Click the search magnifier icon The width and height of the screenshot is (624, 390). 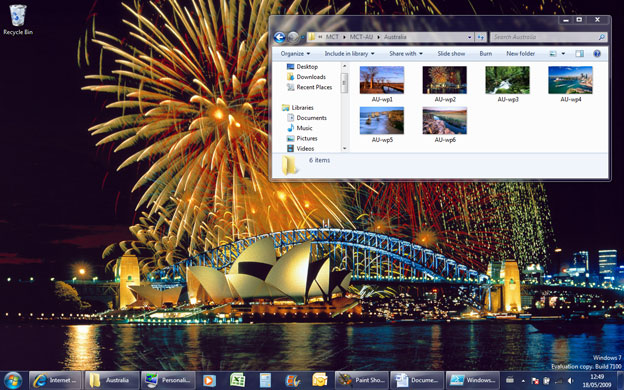pos(602,37)
